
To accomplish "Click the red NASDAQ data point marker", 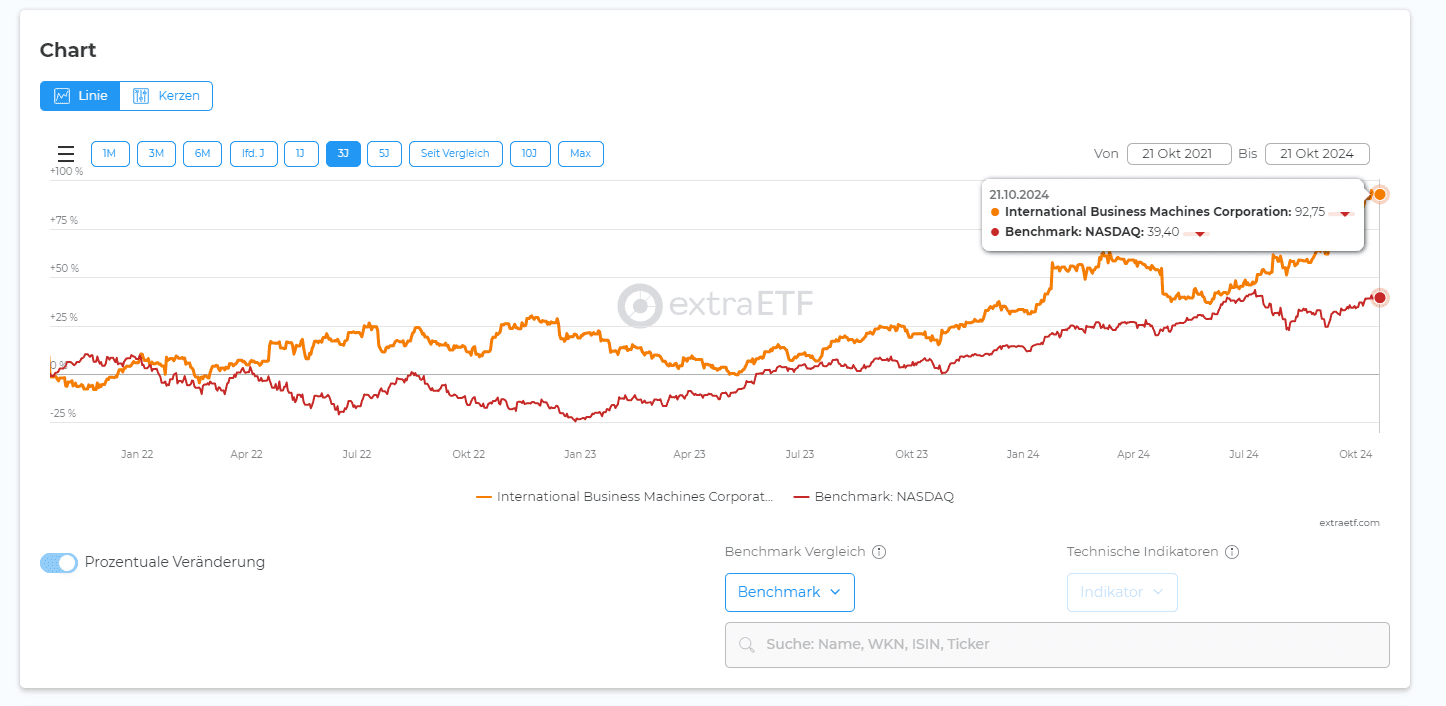I will (1380, 297).
